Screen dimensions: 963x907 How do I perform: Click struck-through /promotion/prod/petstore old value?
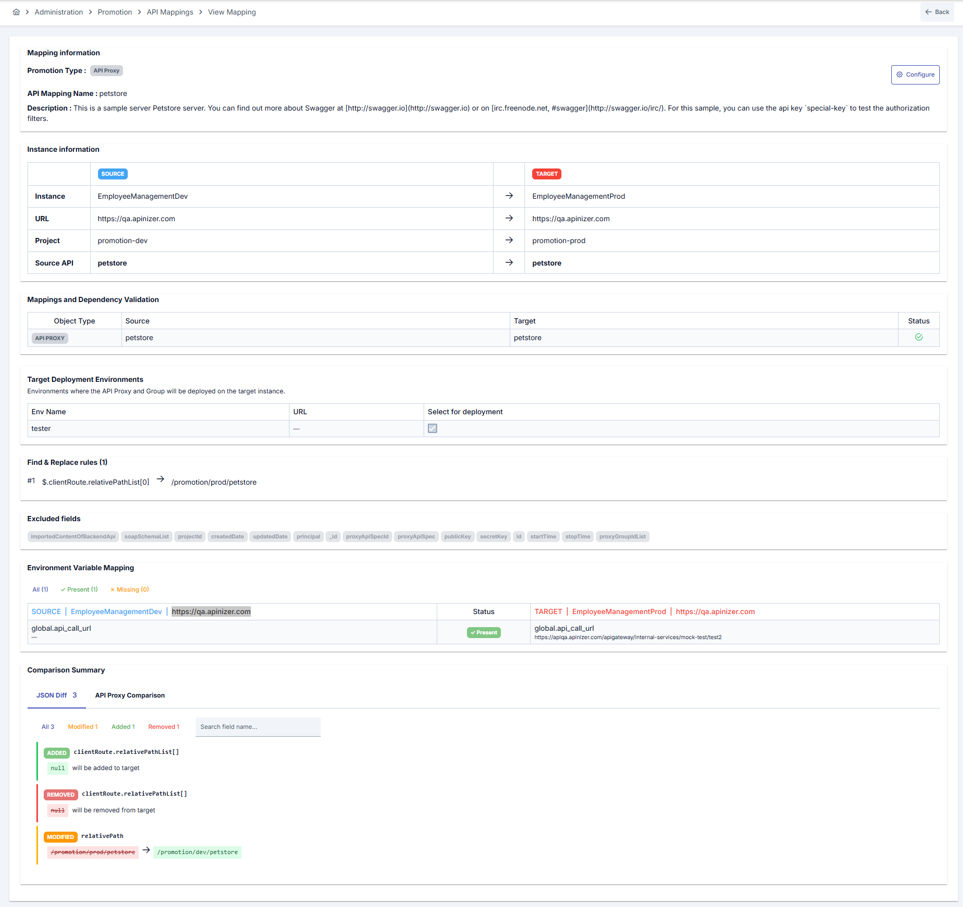click(x=93, y=852)
